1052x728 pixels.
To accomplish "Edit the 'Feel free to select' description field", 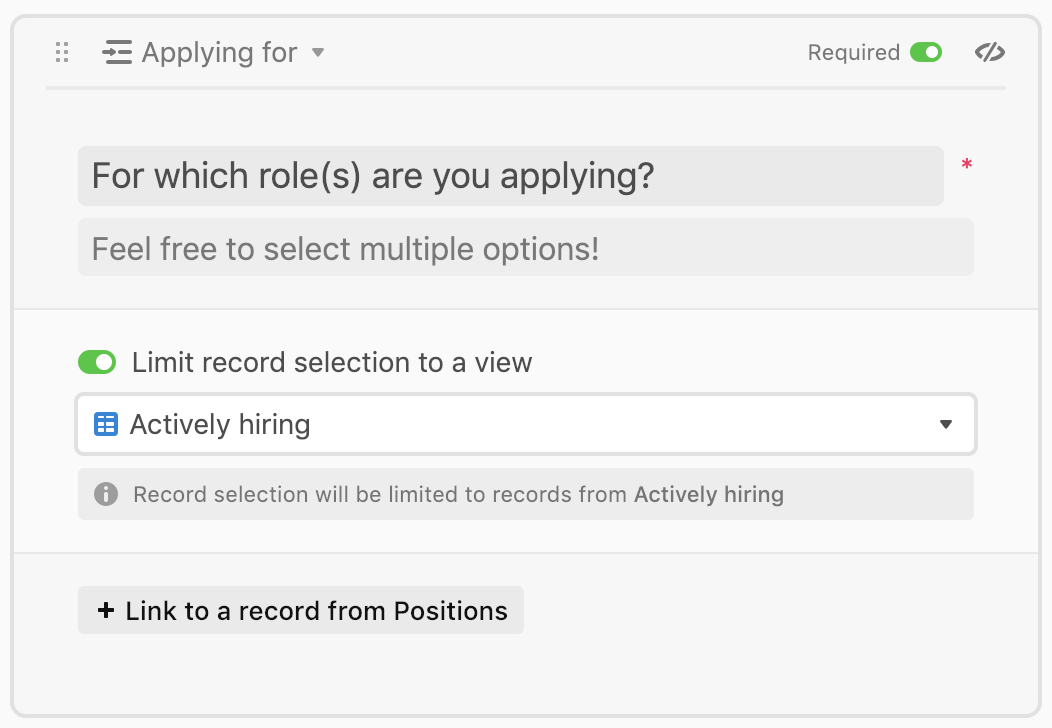I will point(526,248).
